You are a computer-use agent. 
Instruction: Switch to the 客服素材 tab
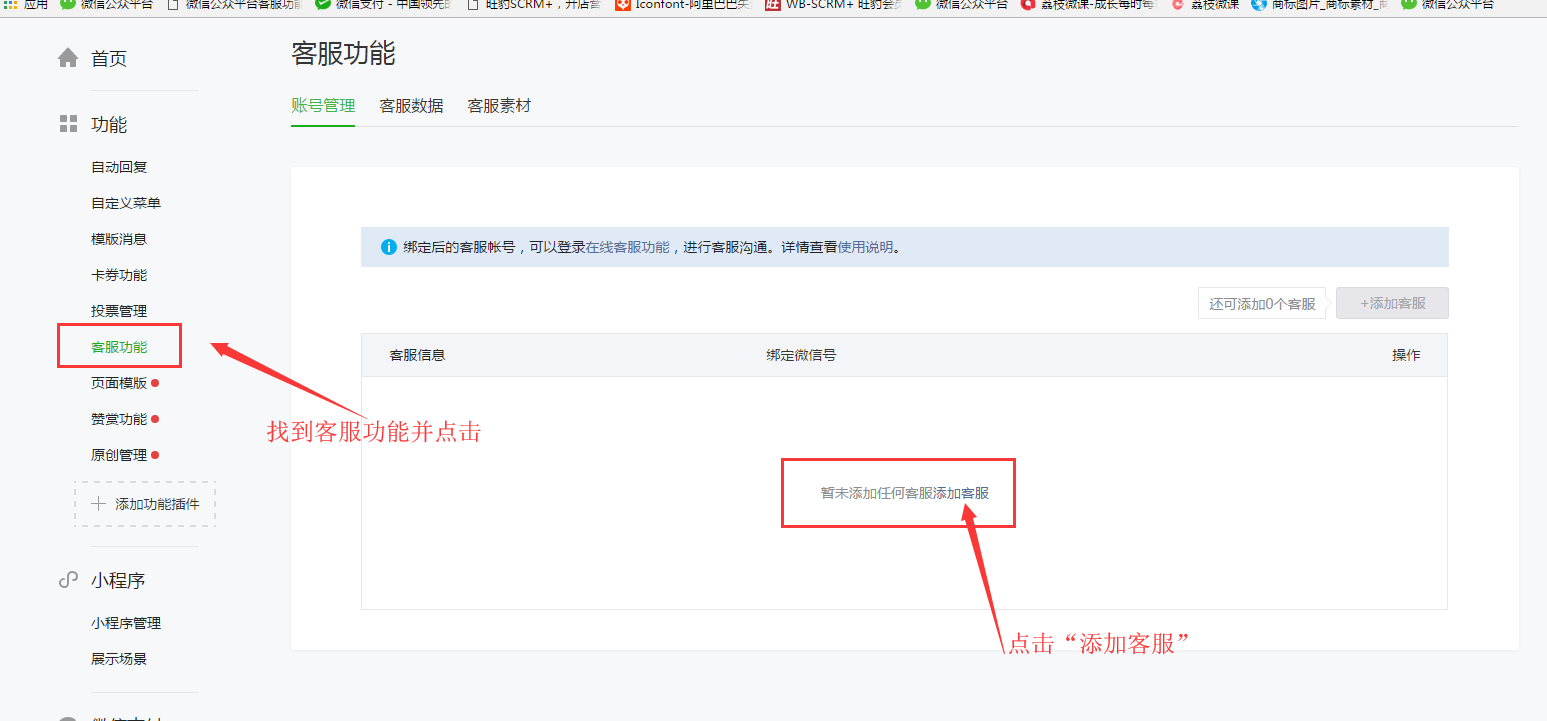pyautogui.click(x=499, y=105)
